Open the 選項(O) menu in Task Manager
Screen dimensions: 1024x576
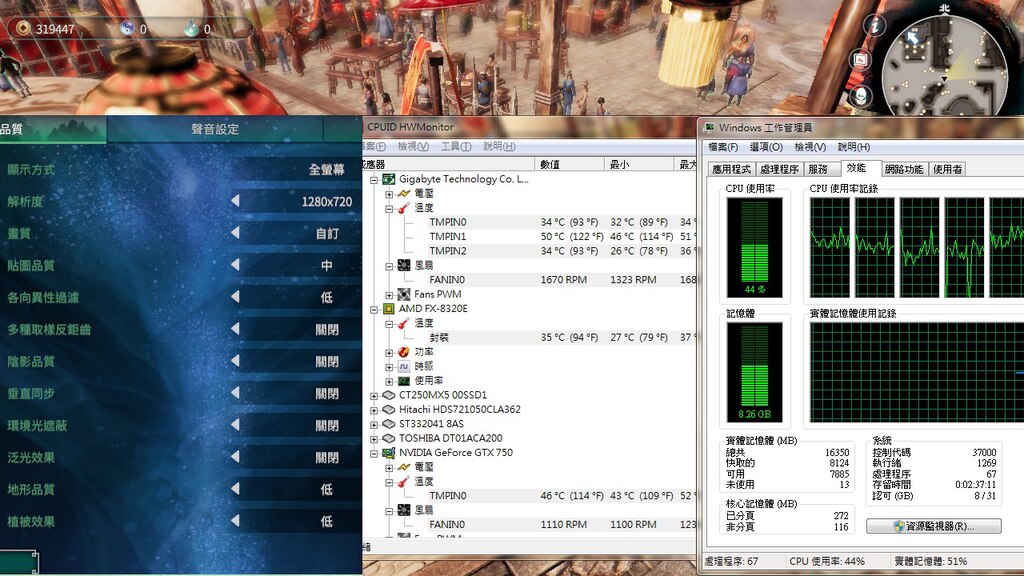[x=766, y=147]
